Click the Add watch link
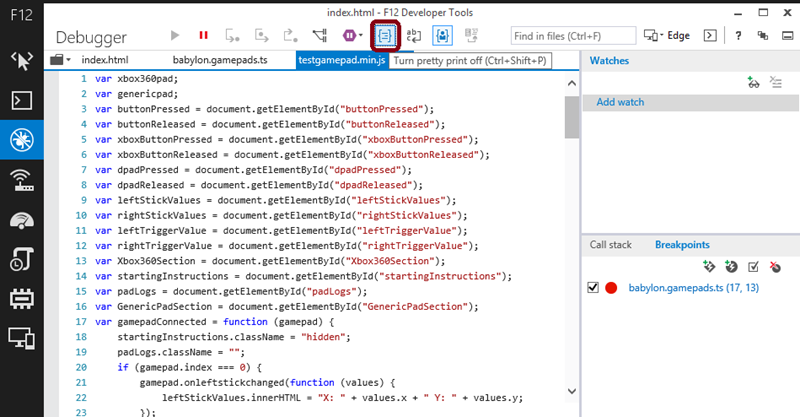Screen dimensions: 800x417 point(620,102)
